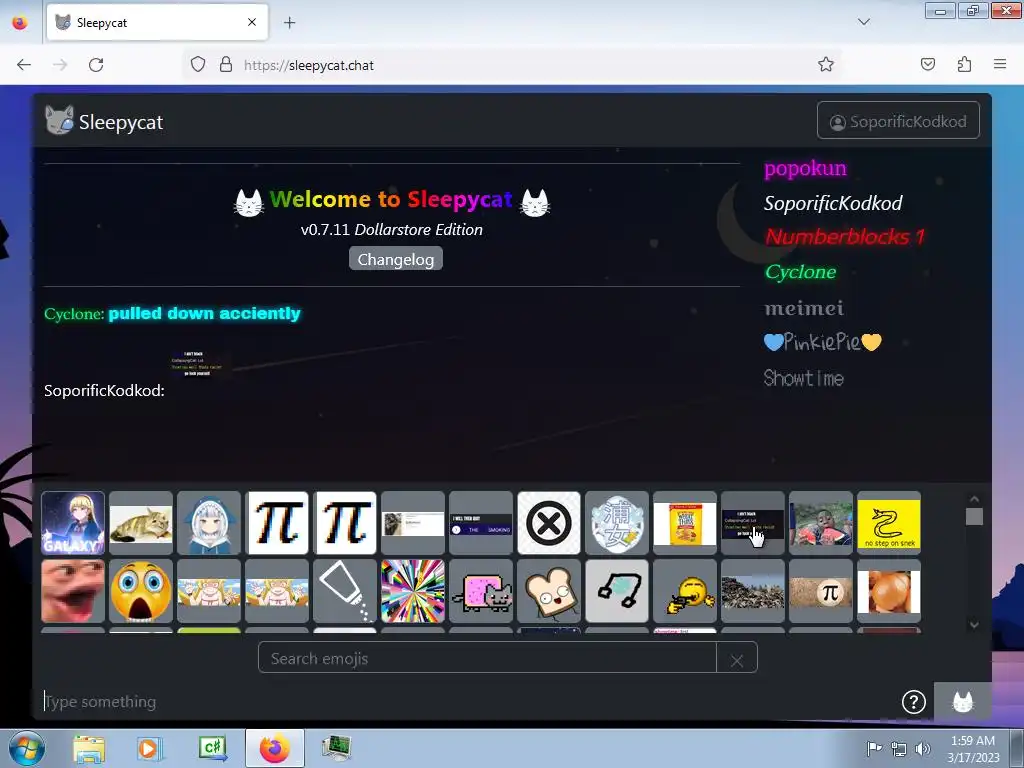Launch Windows Media Player from taskbar
Viewport: 1024px width, 768px height.
point(150,748)
